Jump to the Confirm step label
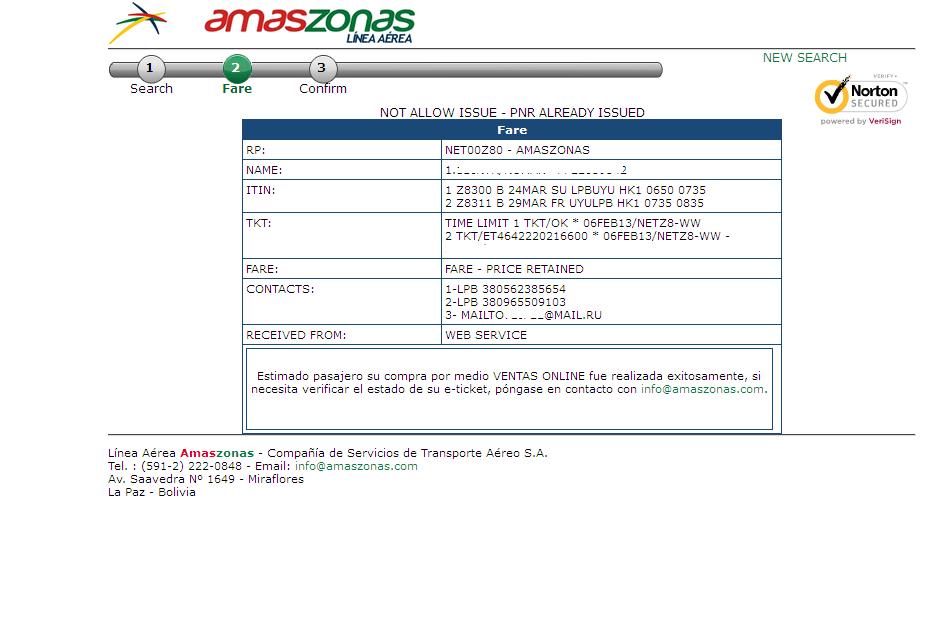943x625 pixels. pyautogui.click(x=323, y=89)
